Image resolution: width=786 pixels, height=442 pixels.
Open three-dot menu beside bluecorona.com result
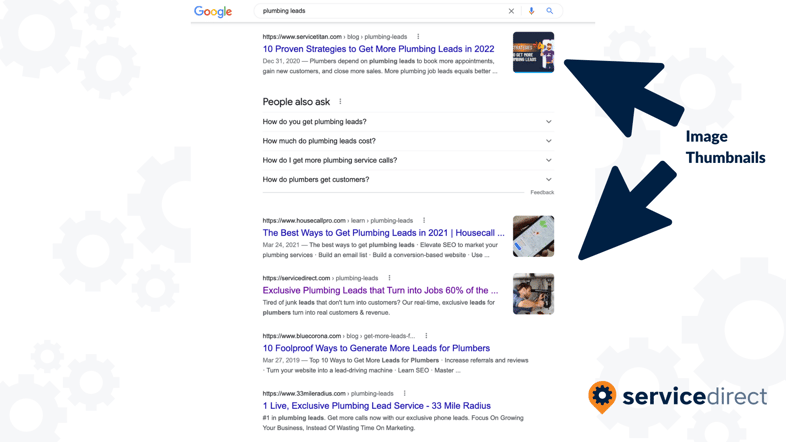click(x=426, y=336)
